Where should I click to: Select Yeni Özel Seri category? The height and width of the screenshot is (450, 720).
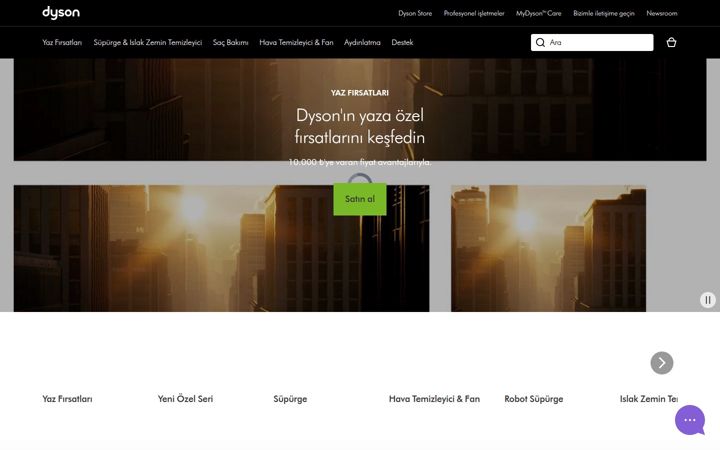(x=185, y=399)
